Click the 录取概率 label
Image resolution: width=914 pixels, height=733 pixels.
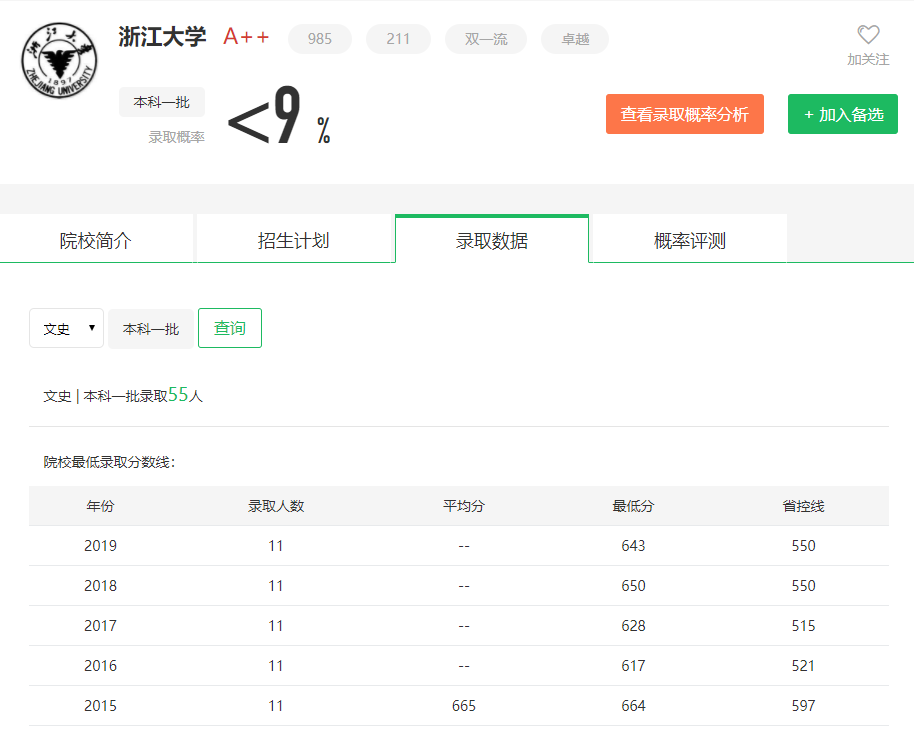(176, 137)
